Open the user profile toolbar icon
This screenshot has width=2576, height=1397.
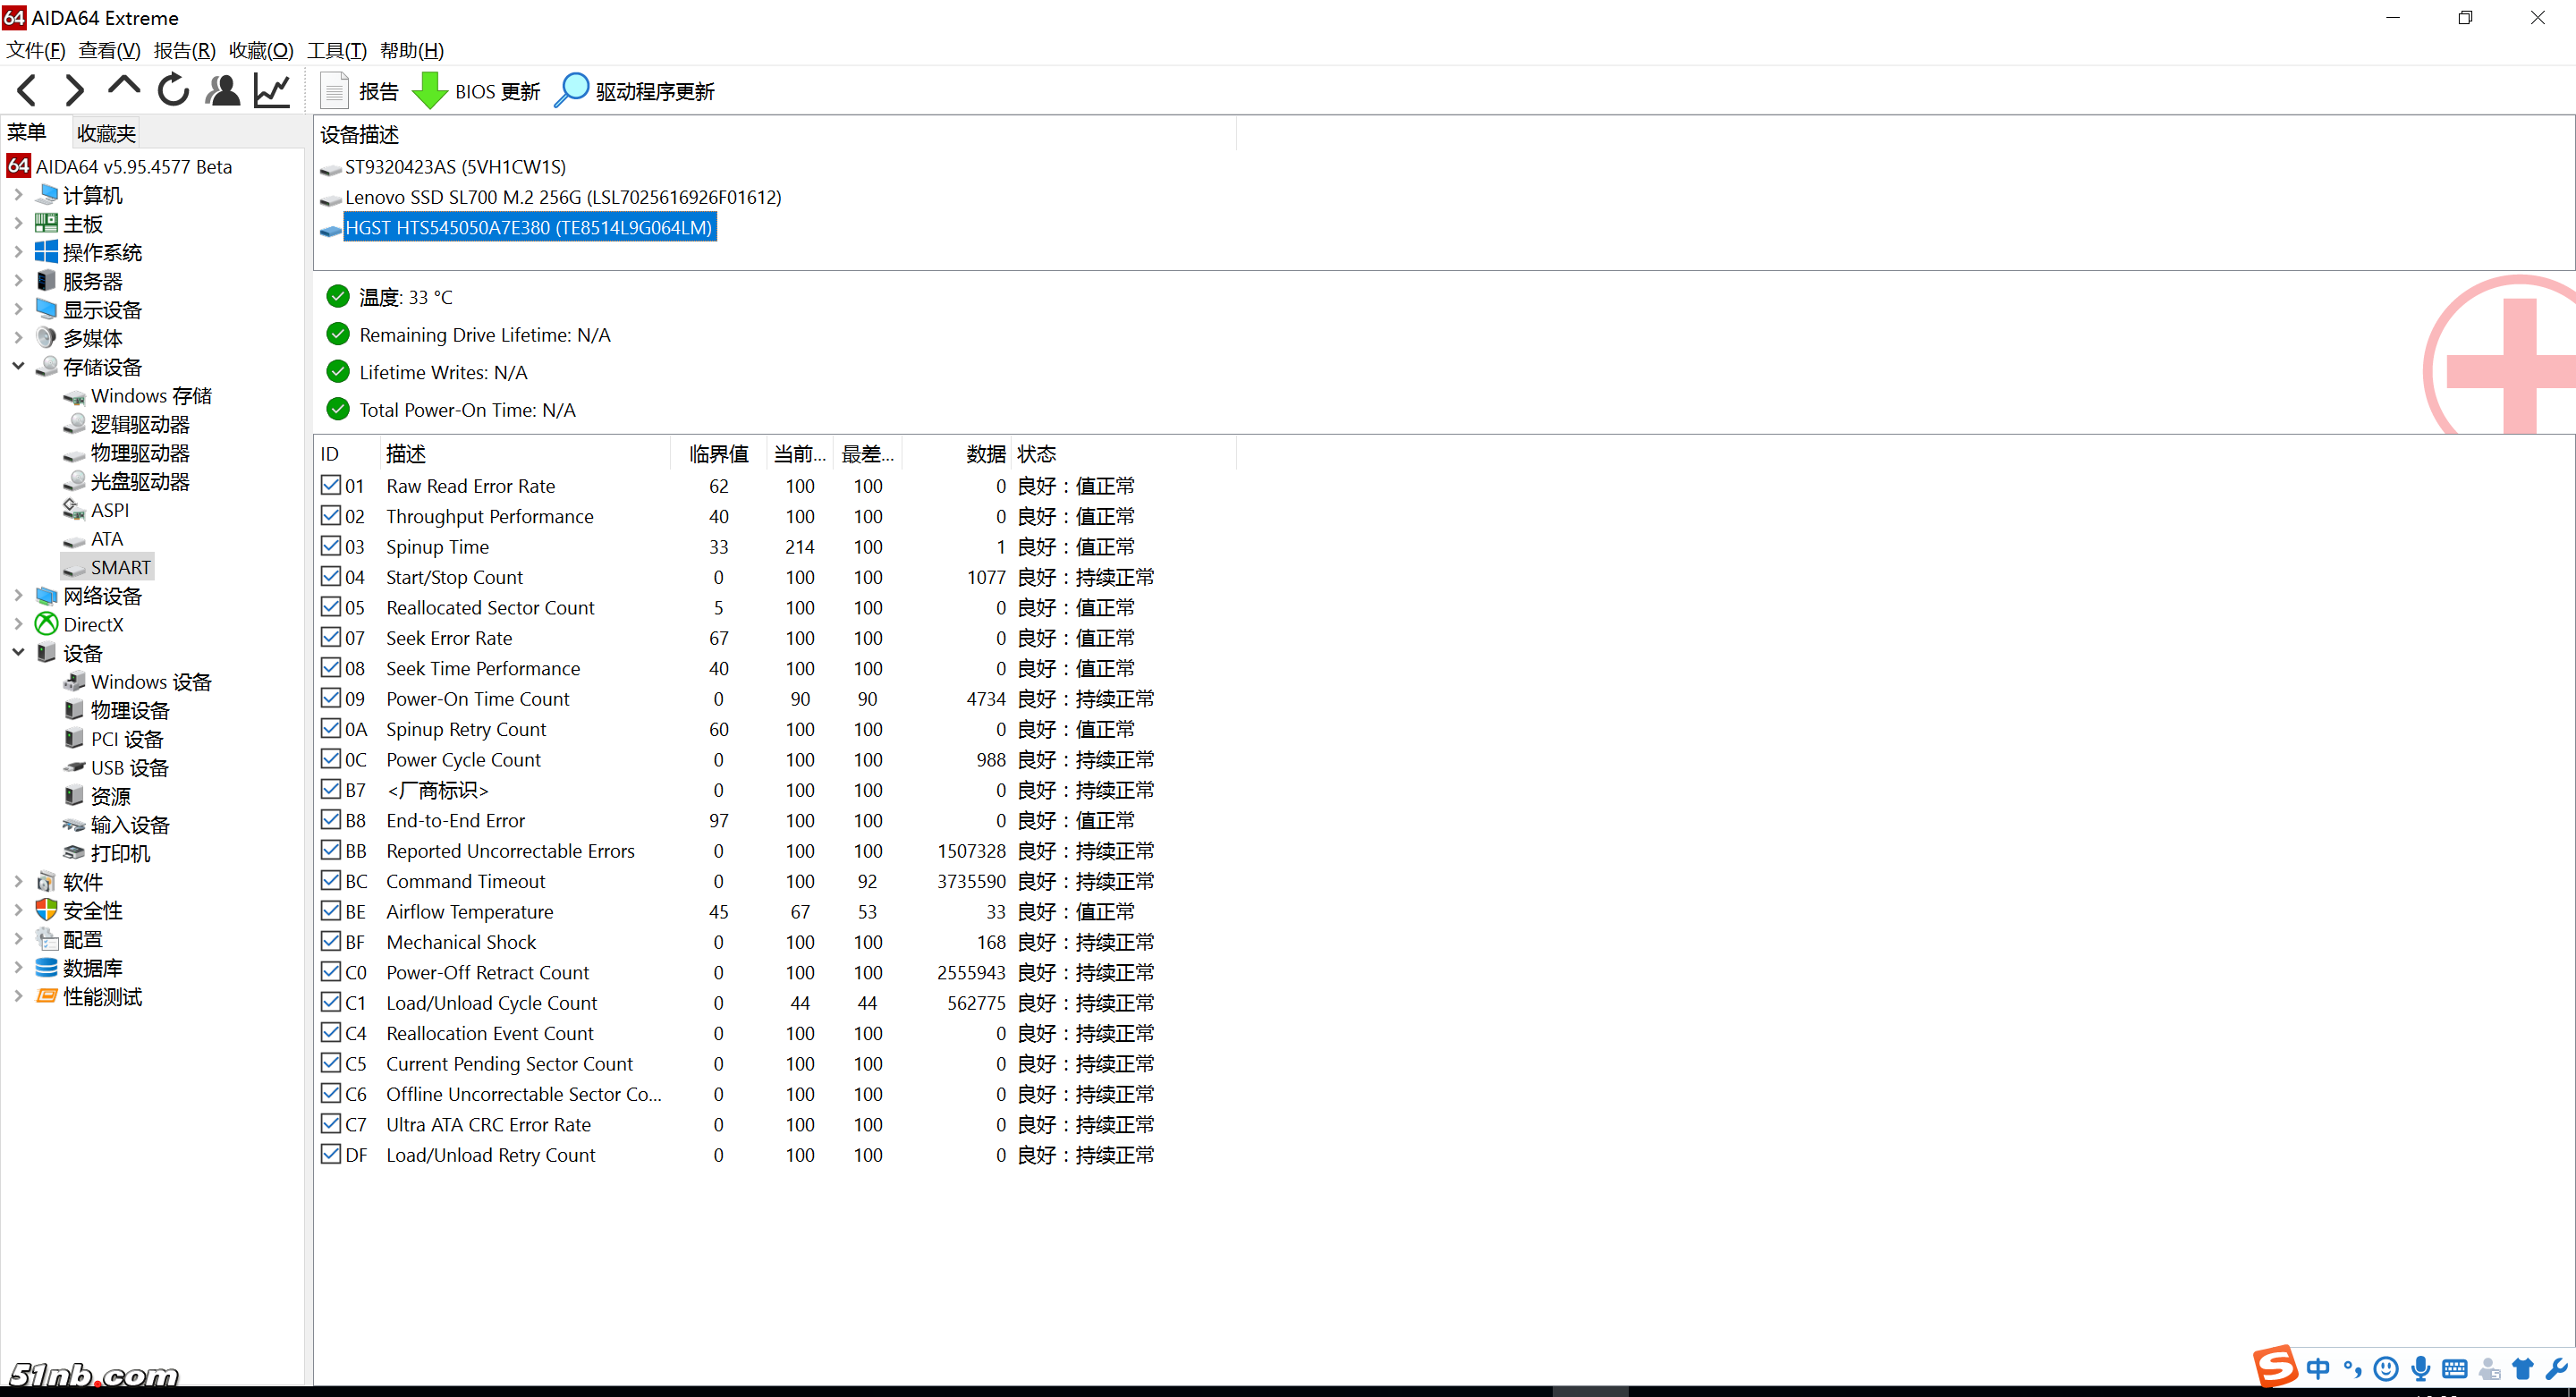222,91
